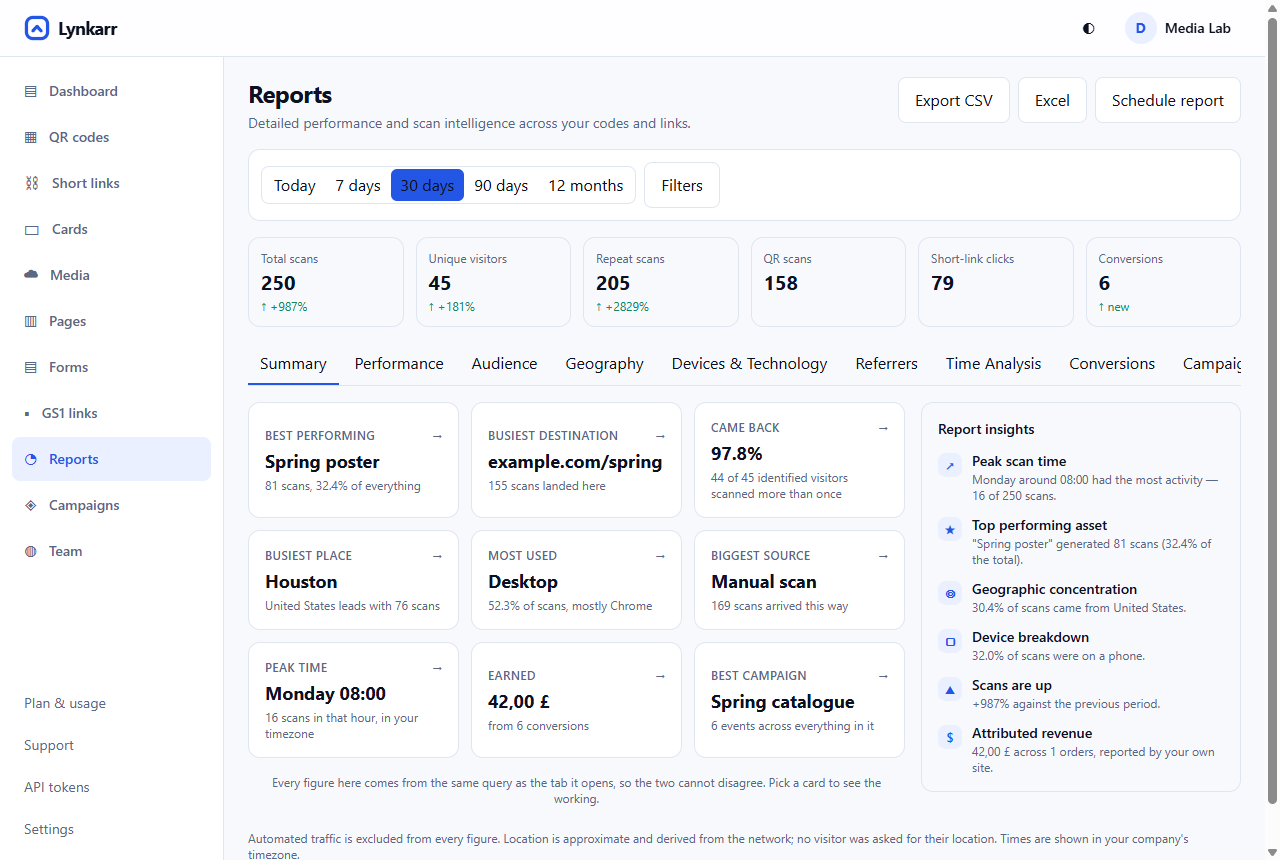Click the Geographic concentration target icon
The image size is (1280, 860).
[950, 594]
